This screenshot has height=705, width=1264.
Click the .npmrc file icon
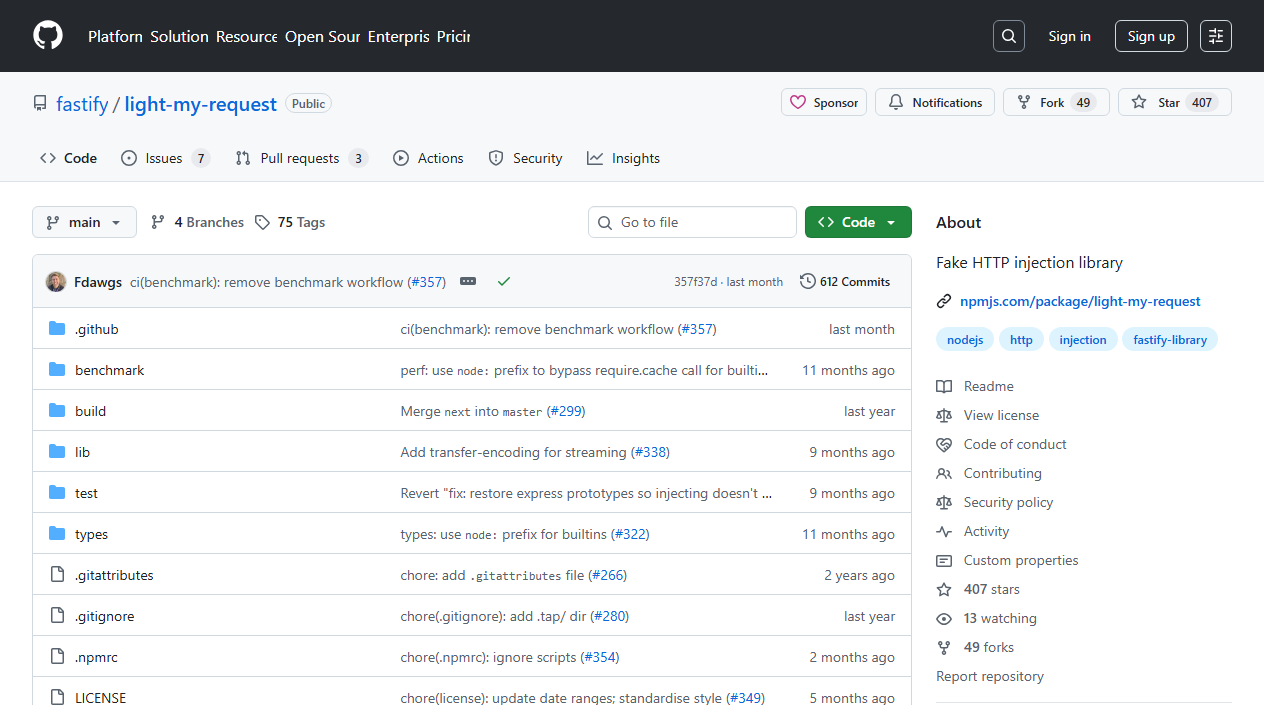click(57, 657)
